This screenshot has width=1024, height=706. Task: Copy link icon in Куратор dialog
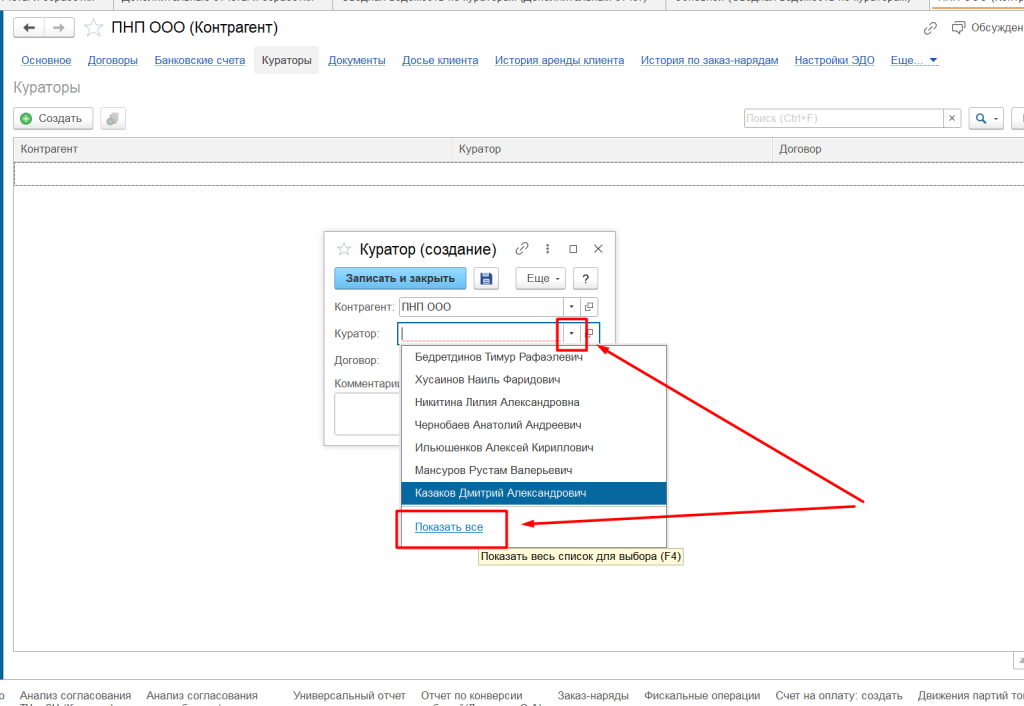[521, 249]
